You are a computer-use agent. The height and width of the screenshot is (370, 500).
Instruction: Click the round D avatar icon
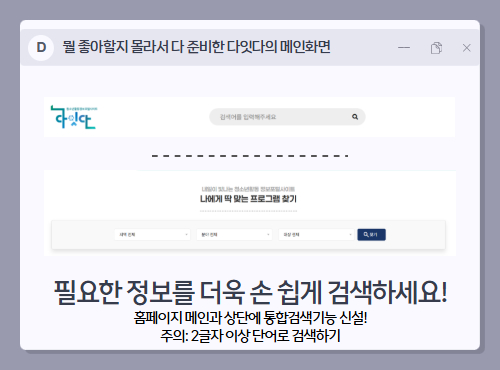41,48
